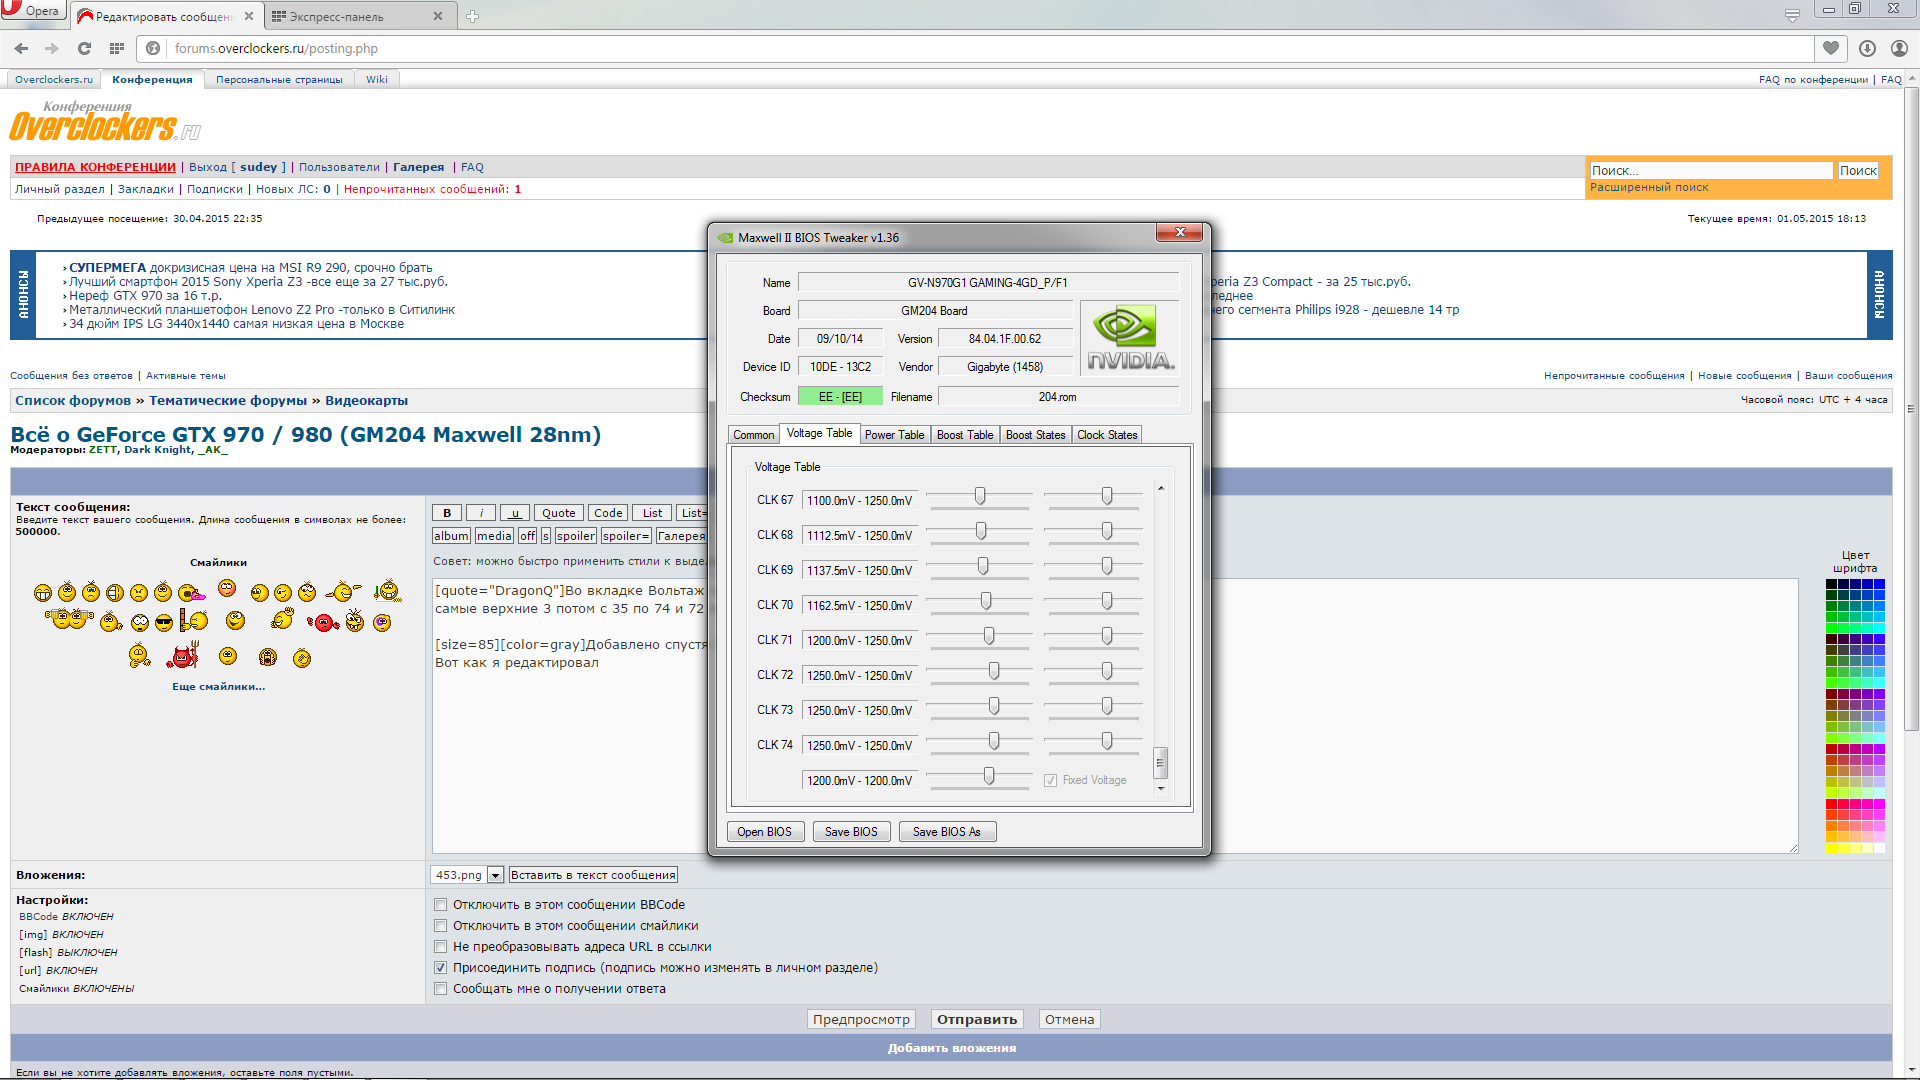Uncheck the "Присоединить подпись" checkbox
Viewport: 1920px width, 1080px height.
(x=440, y=968)
